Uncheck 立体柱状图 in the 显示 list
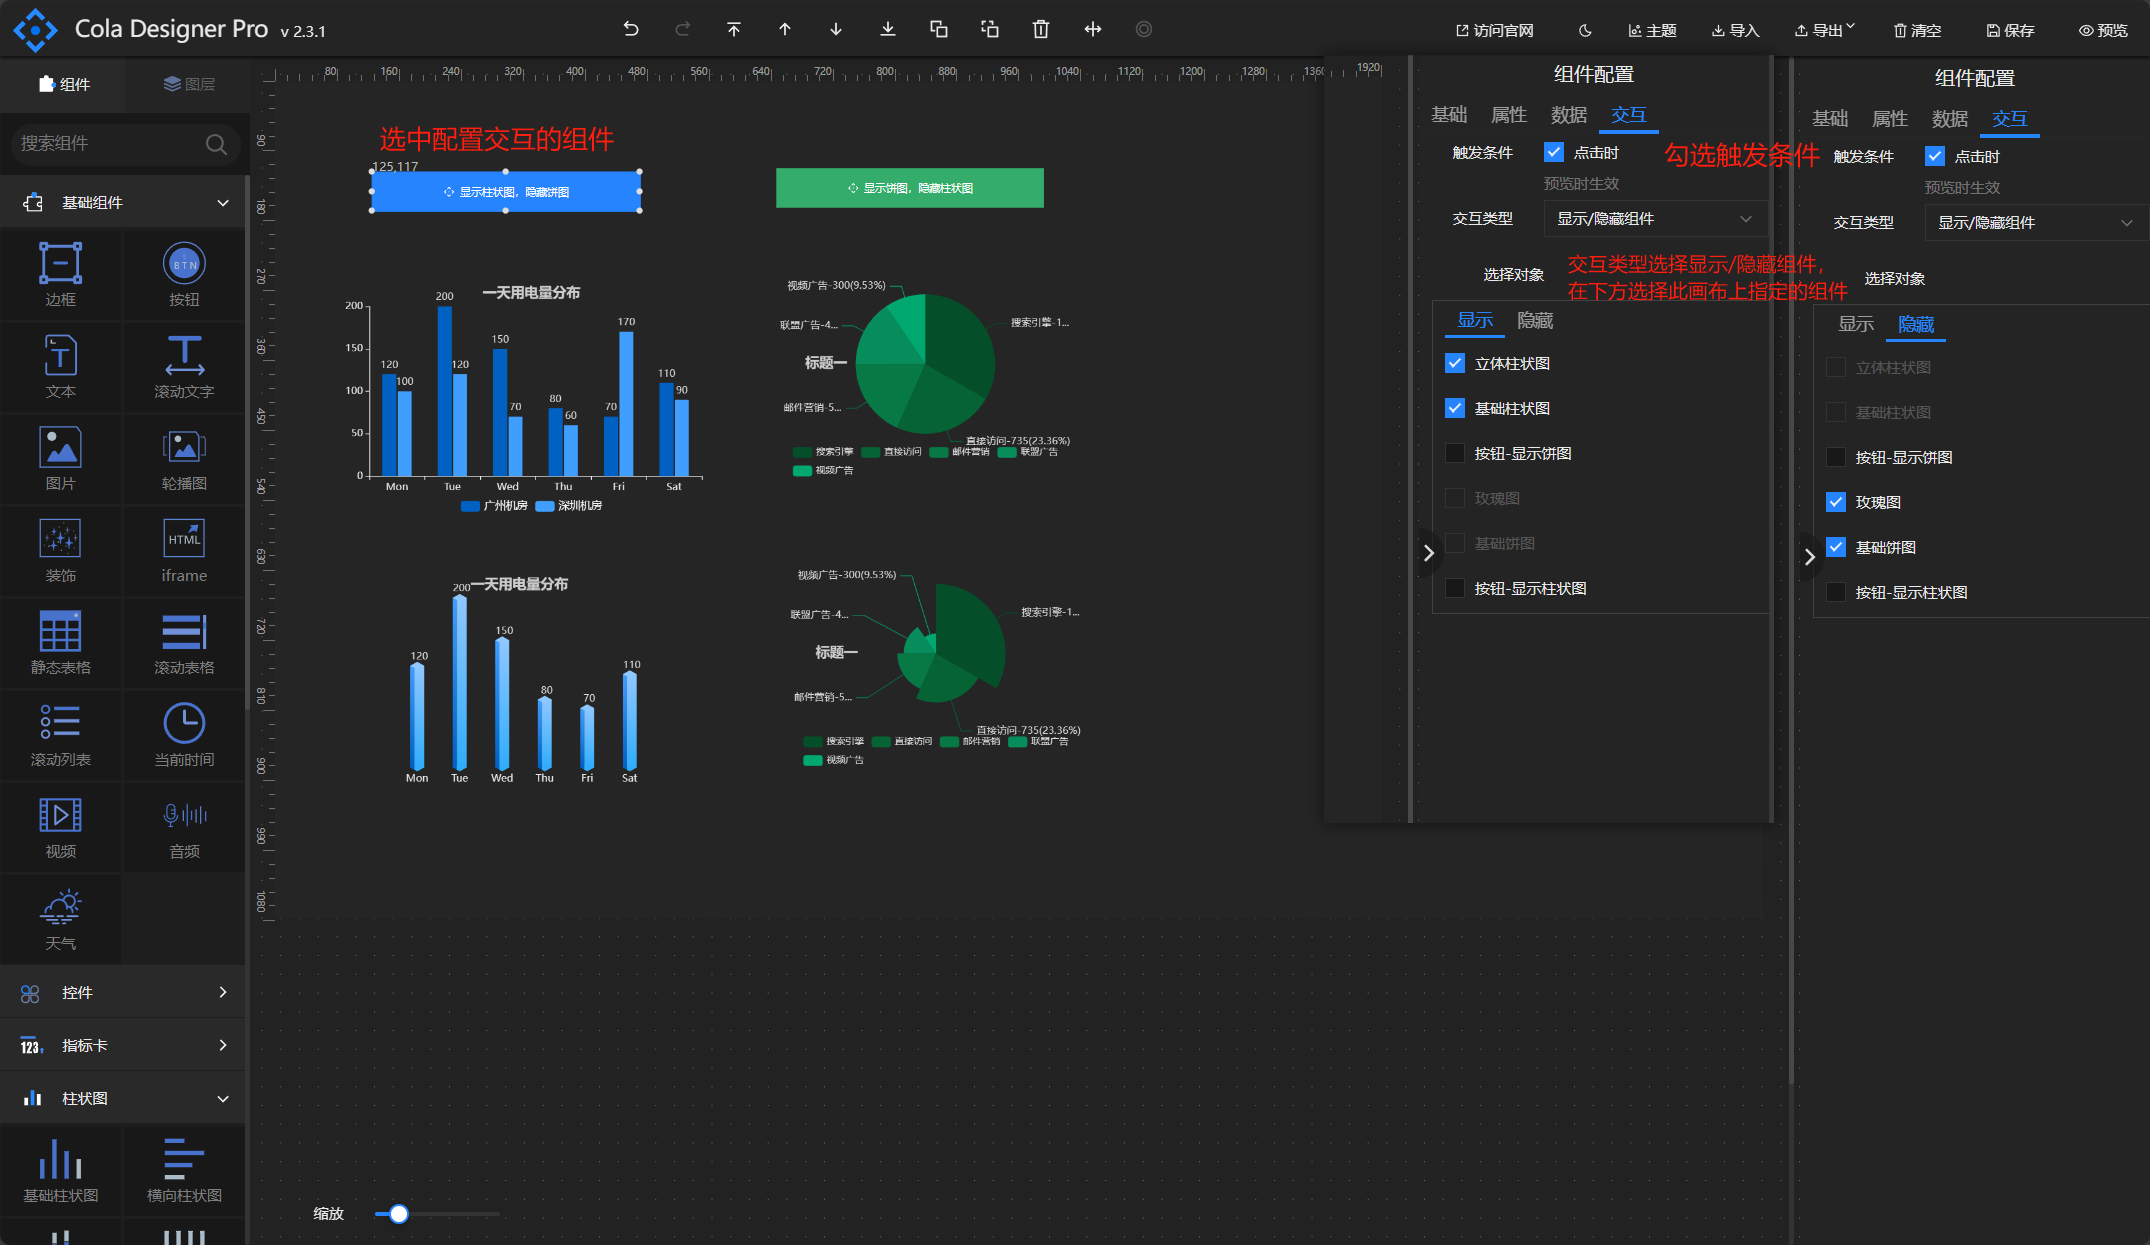Screen dimensions: 2150x1245 (x=1455, y=363)
